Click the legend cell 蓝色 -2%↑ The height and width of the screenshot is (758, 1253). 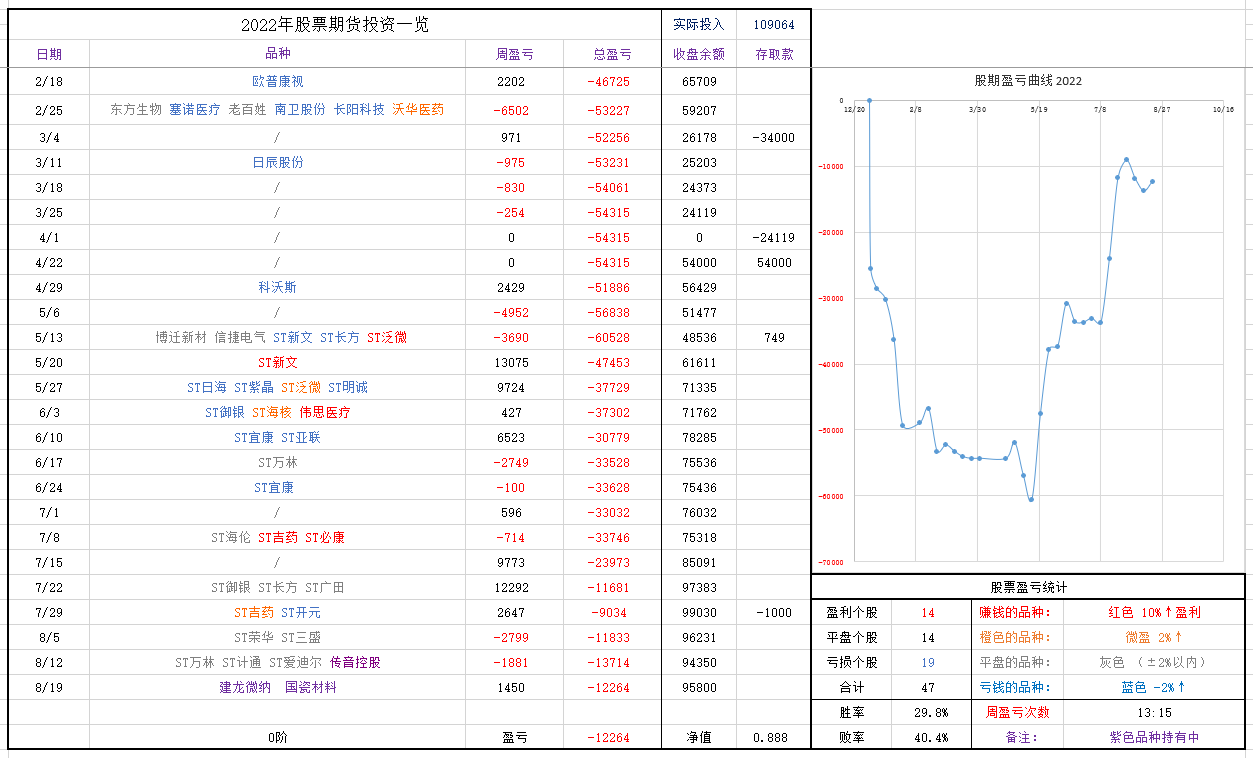pyautogui.click(x=1154, y=687)
